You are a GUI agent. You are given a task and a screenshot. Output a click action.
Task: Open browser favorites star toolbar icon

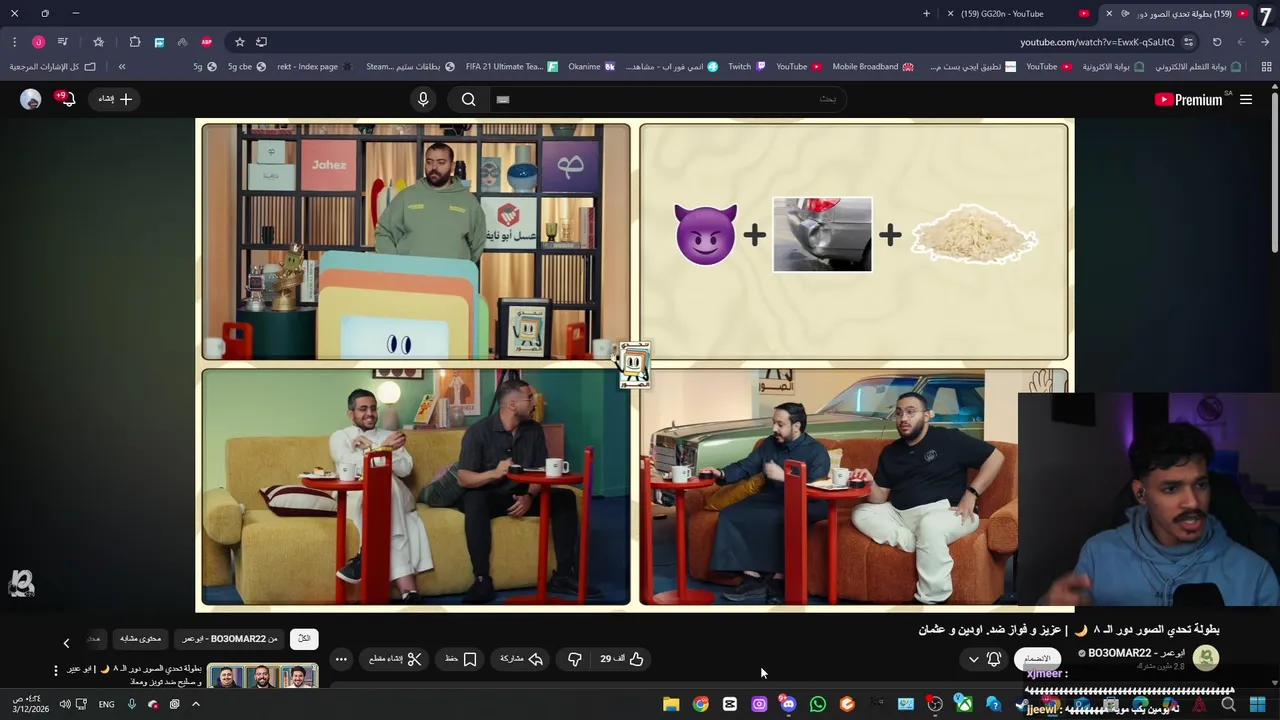click(x=98, y=42)
